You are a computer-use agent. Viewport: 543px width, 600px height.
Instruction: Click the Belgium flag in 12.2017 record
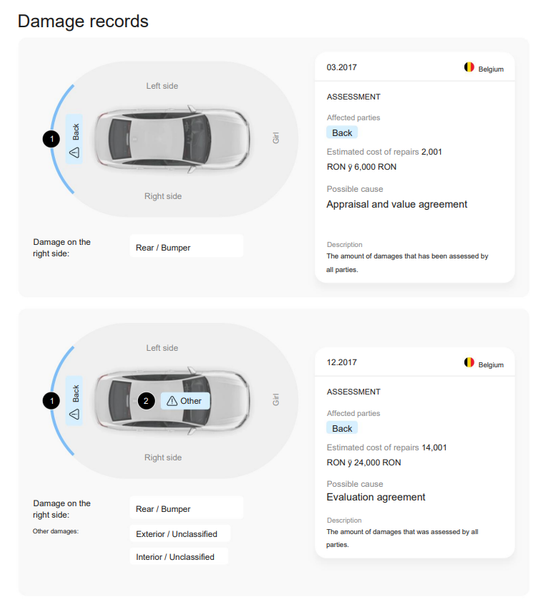click(x=469, y=362)
